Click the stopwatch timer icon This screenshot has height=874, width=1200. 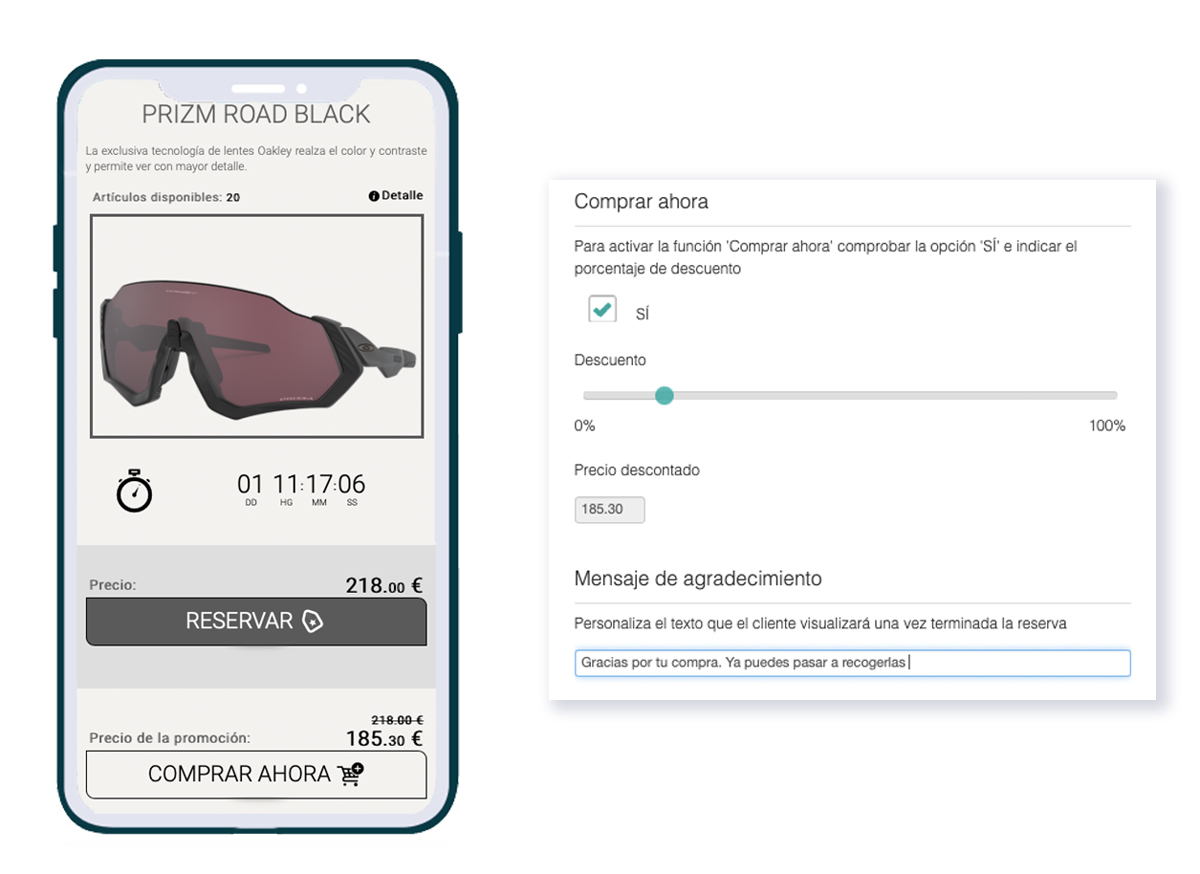coord(134,492)
